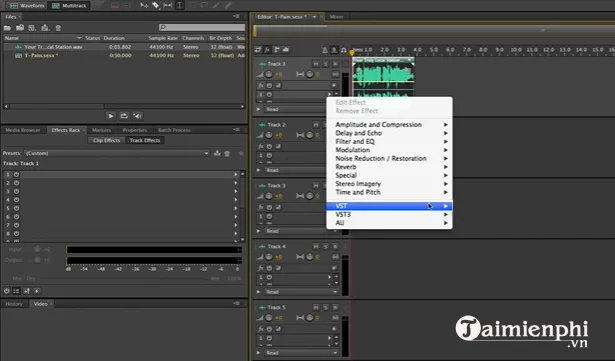Viewport: 615px width, 361px height.
Task: Click Sends icon in editor toolbar
Action: 277,49
